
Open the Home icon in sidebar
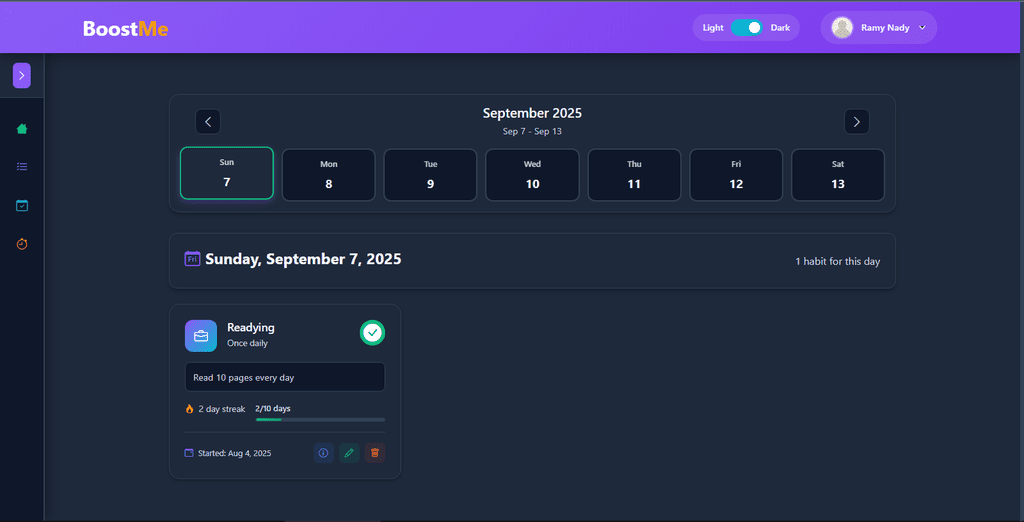(22, 129)
